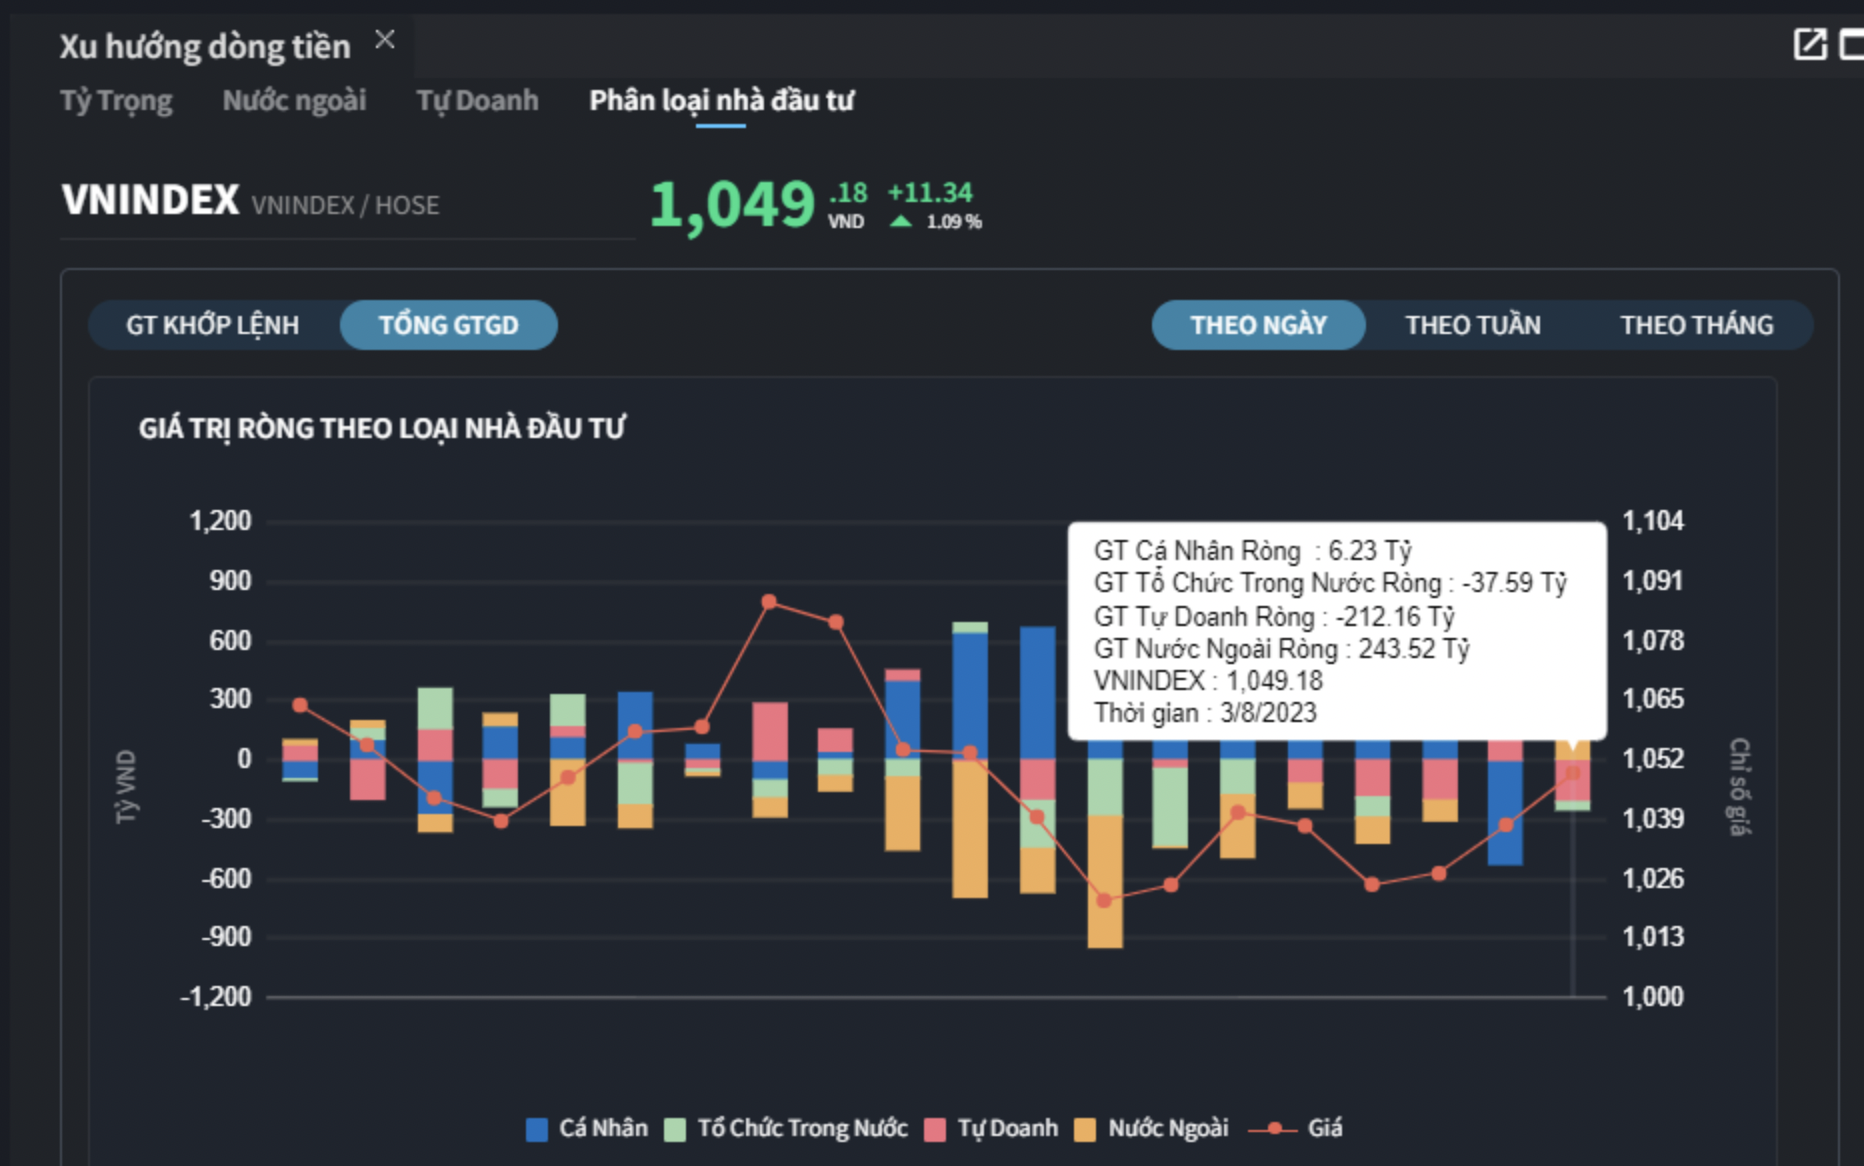Open panel in external popout window
Viewport: 1864px width, 1166px height.
(1810, 44)
